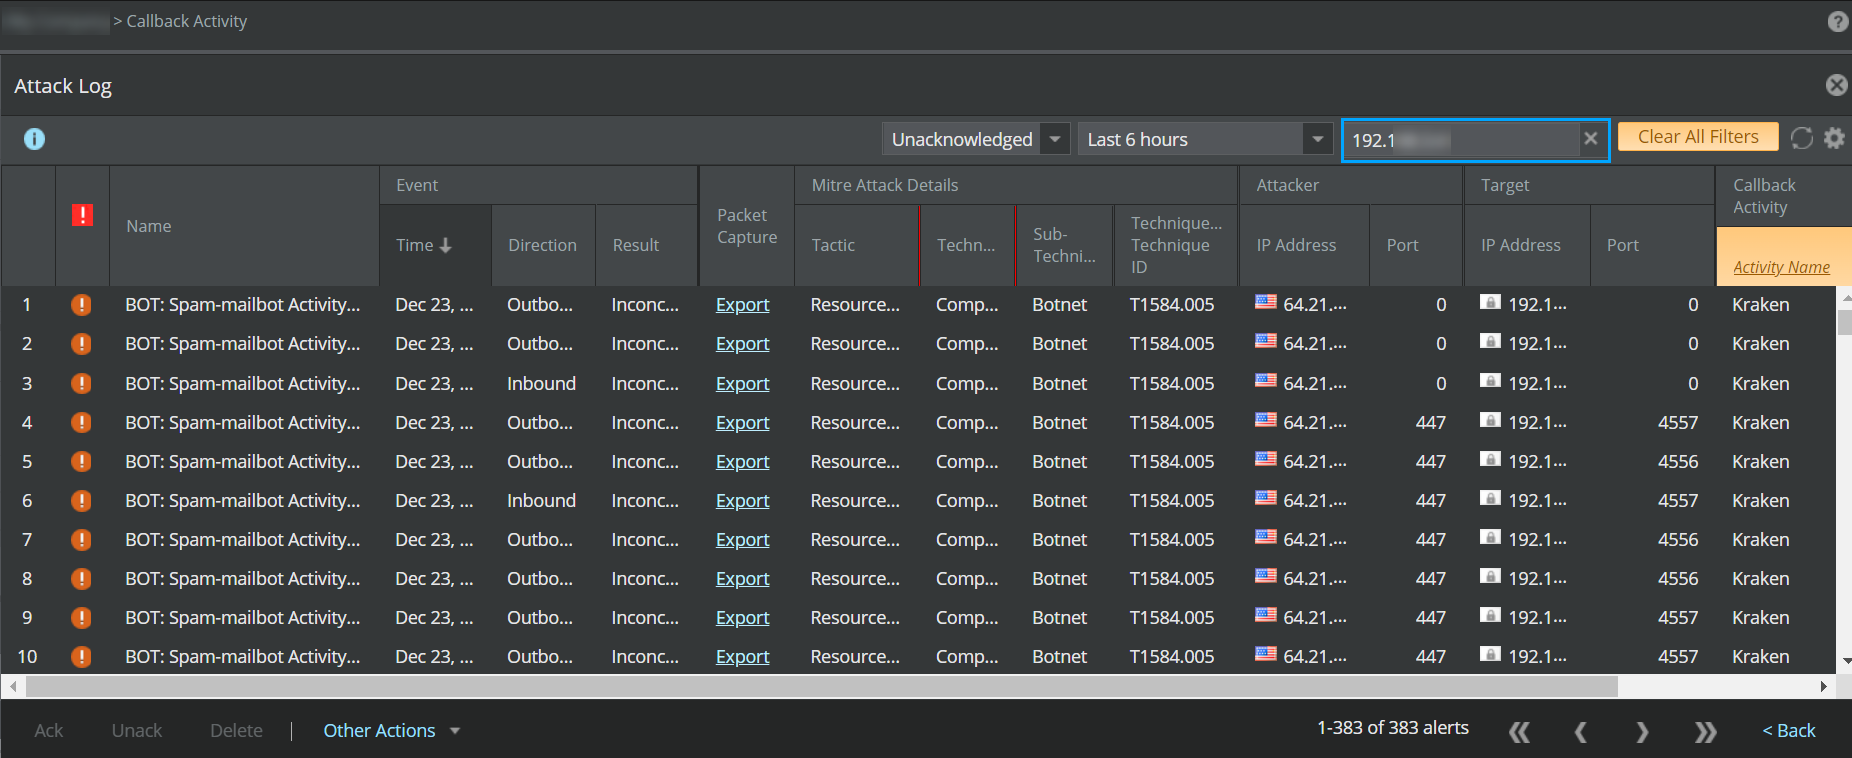
Task: Go to next page of alerts
Action: [x=1642, y=732]
